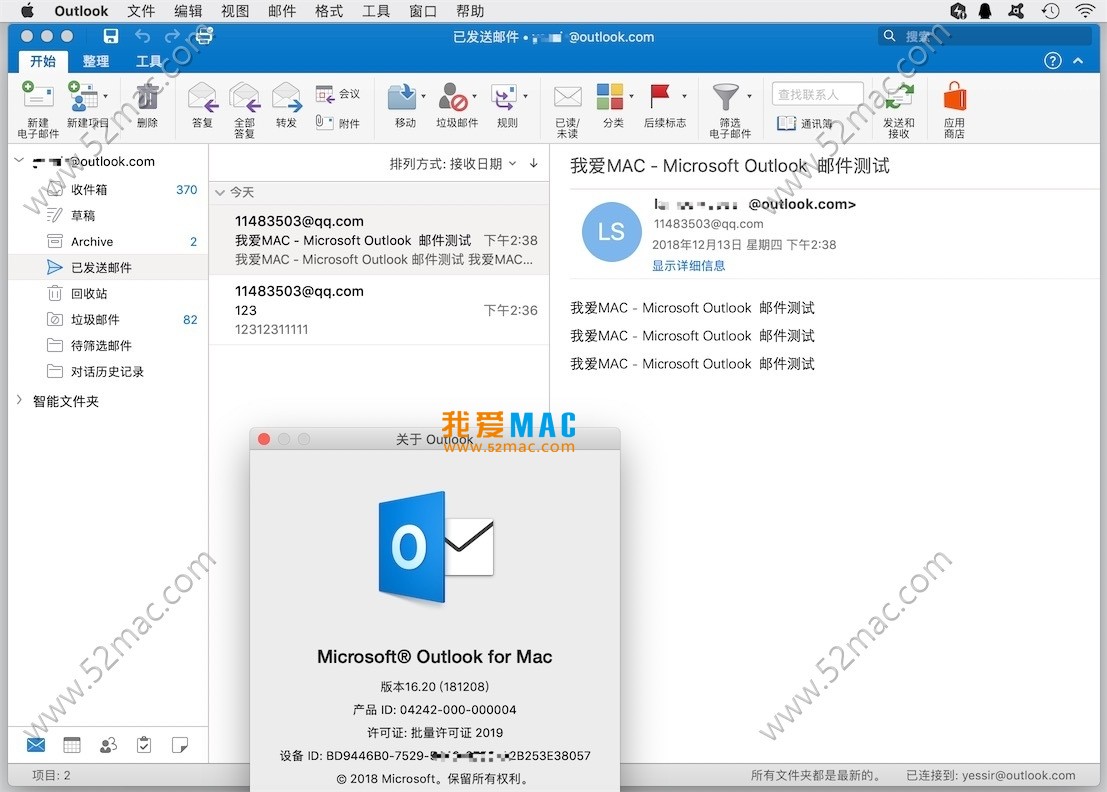Collapse the outlook.com account folder tree
This screenshot has width=1107, height=792.
[x=19, y=161]
